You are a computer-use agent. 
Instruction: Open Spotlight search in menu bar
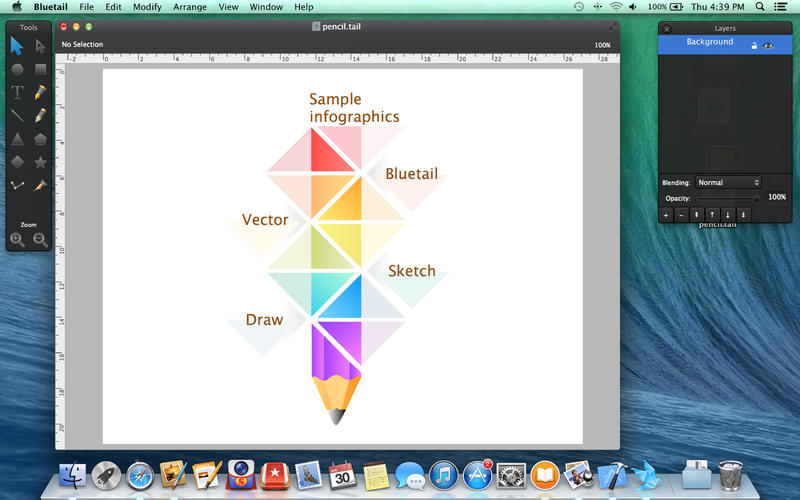[760, 7]
